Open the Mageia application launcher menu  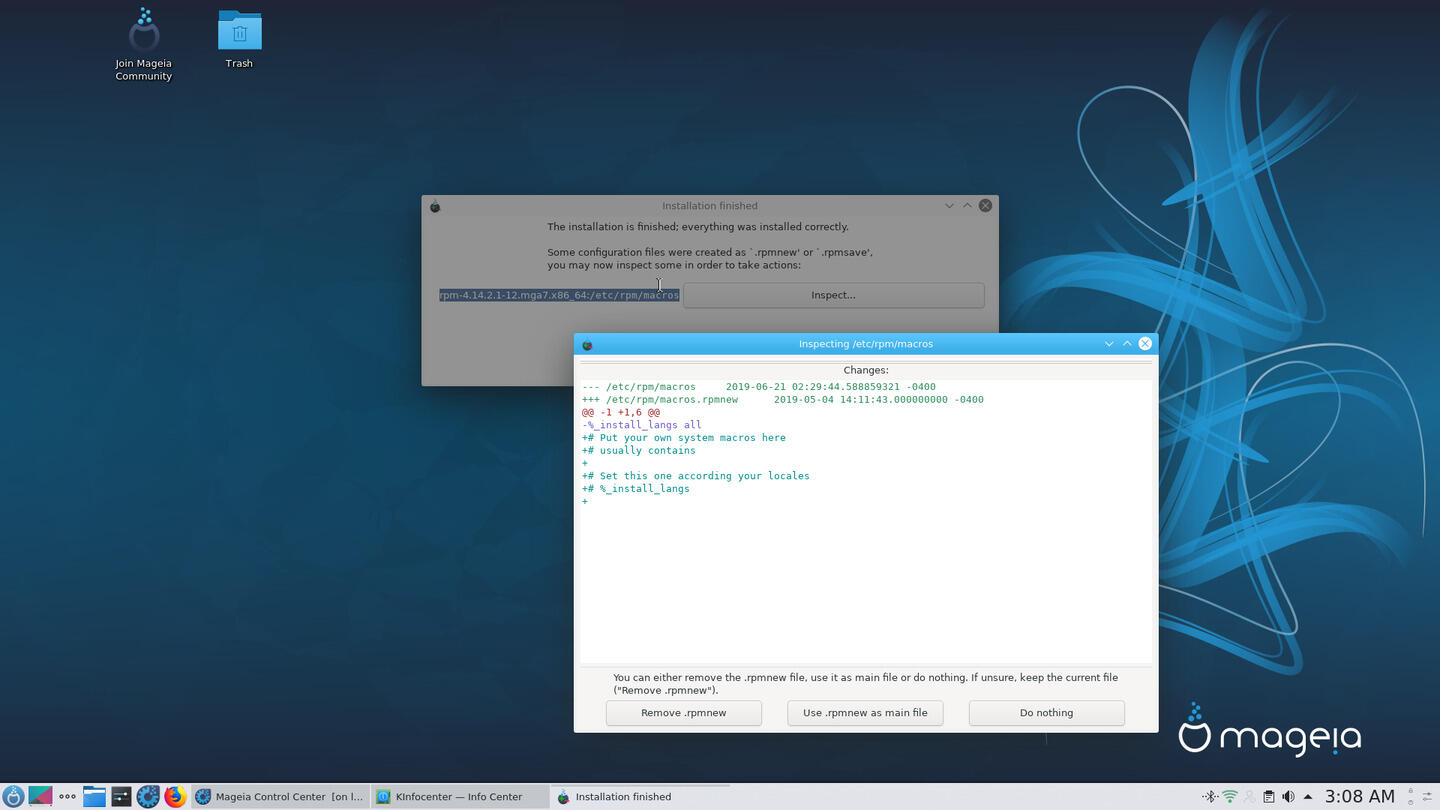[x=13, y=797]
